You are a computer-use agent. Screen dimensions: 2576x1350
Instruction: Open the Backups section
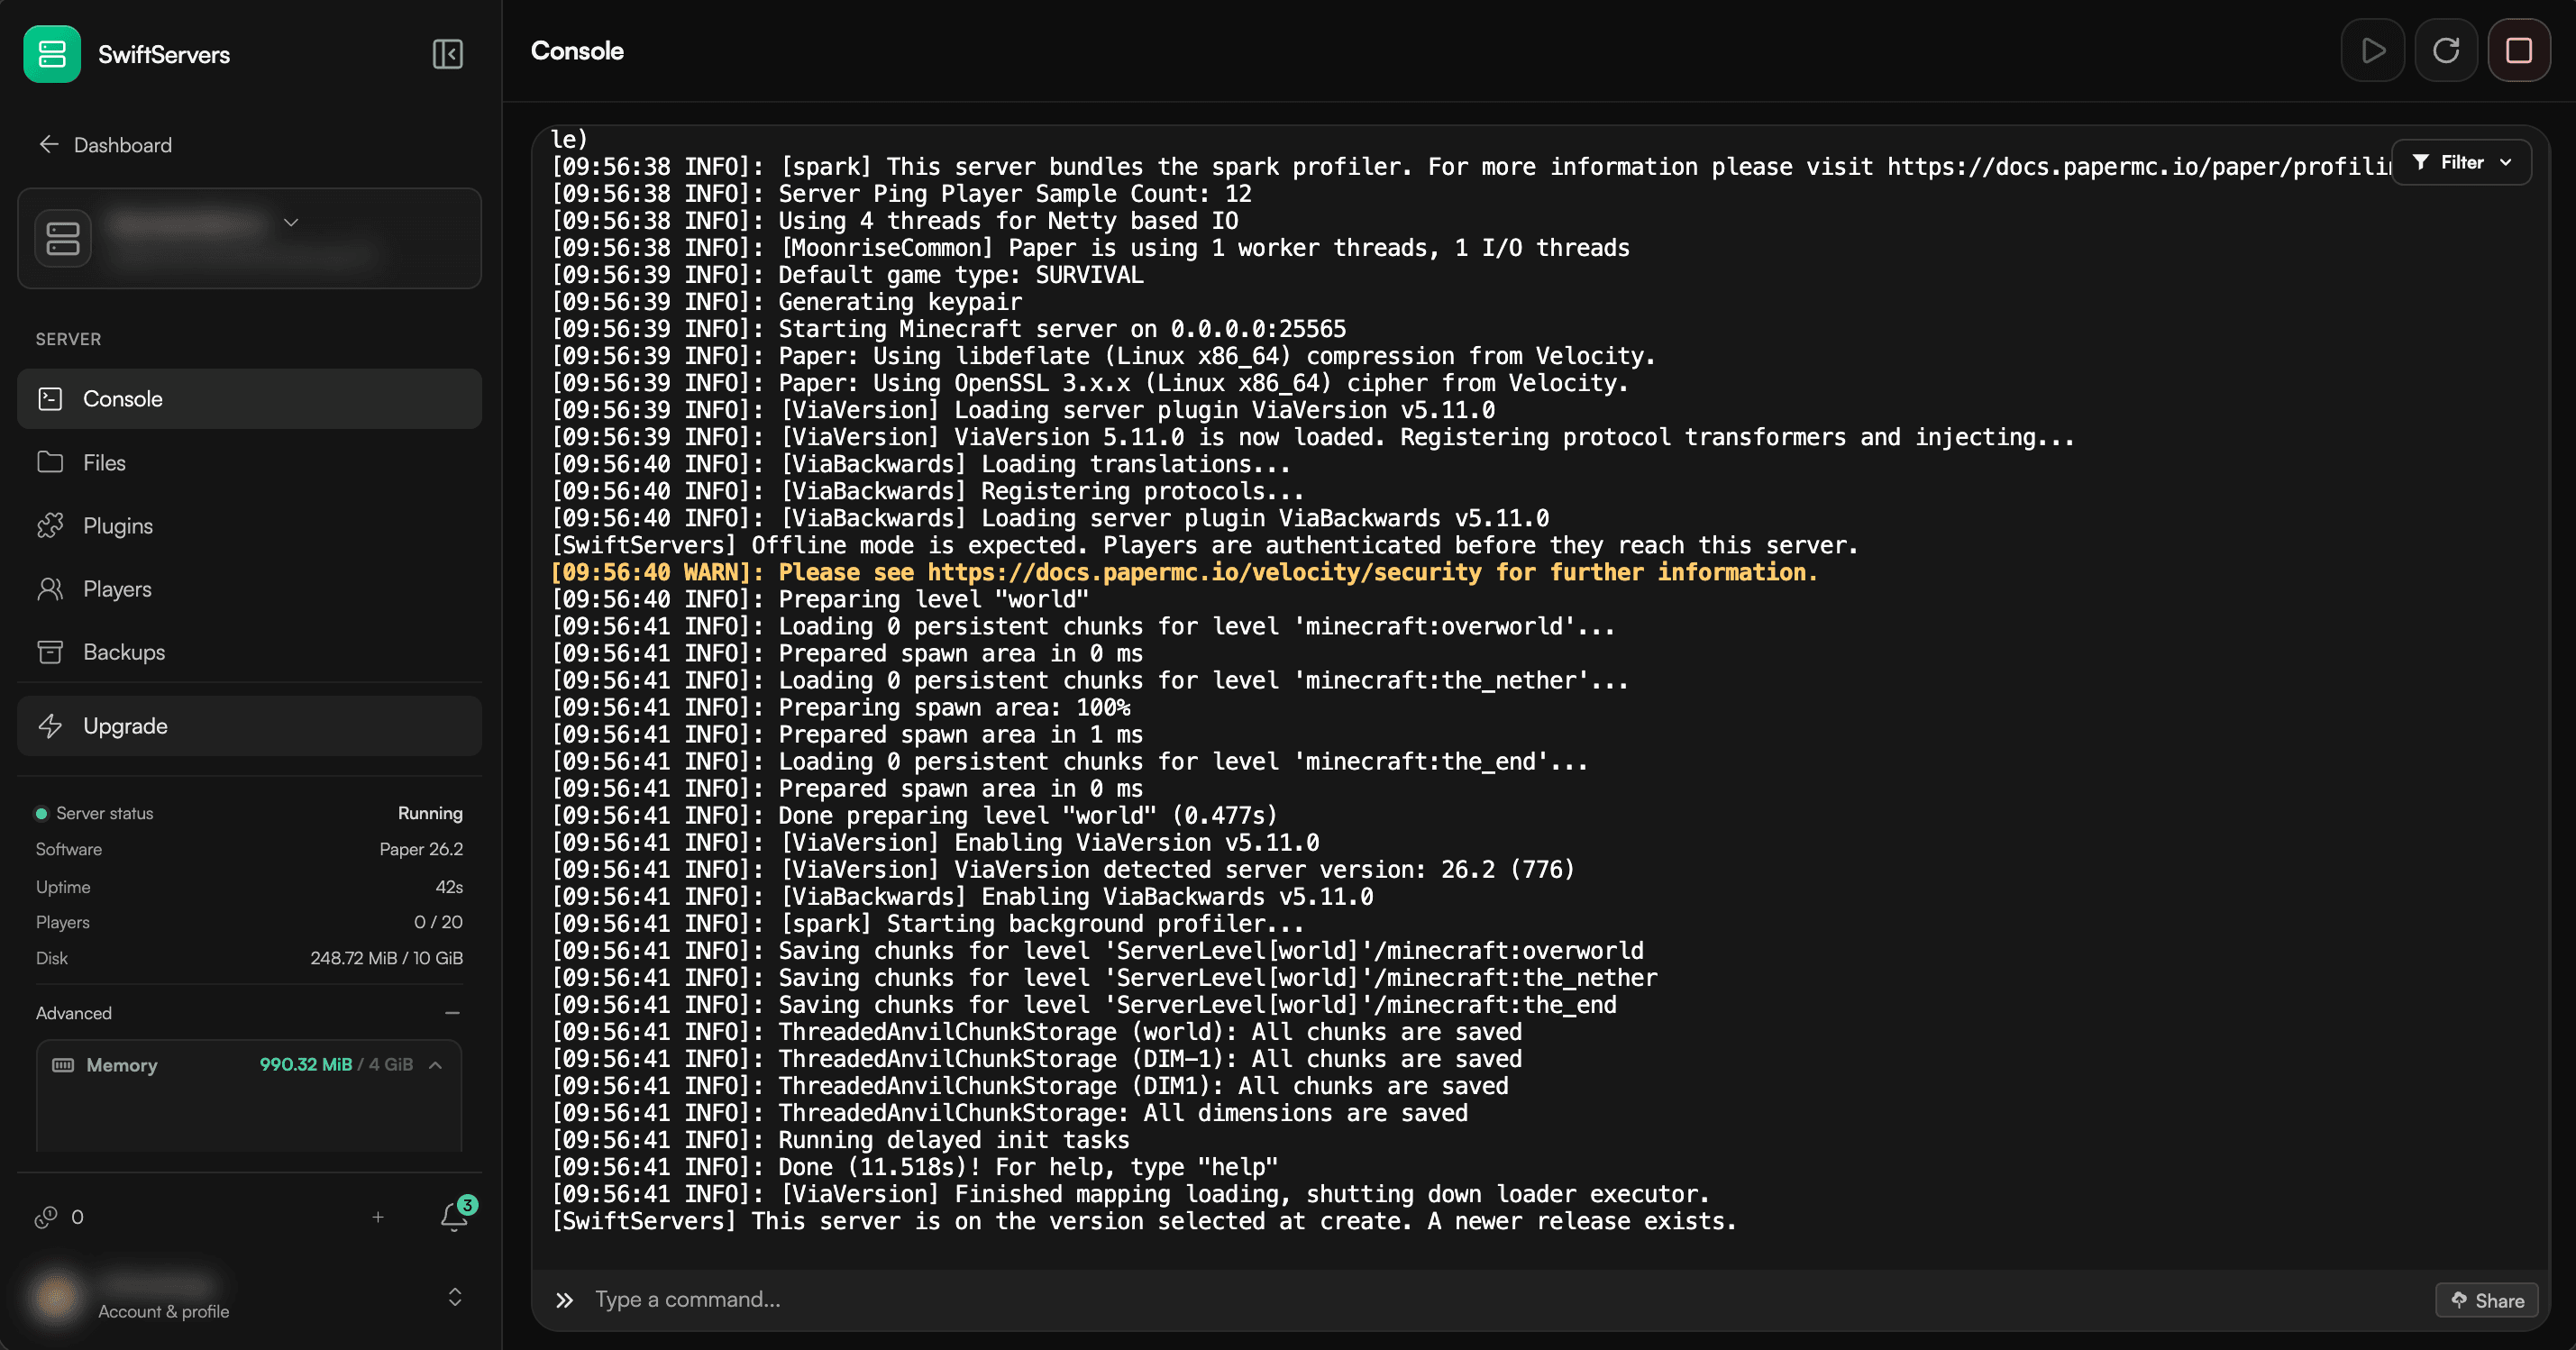coord(250,652)
